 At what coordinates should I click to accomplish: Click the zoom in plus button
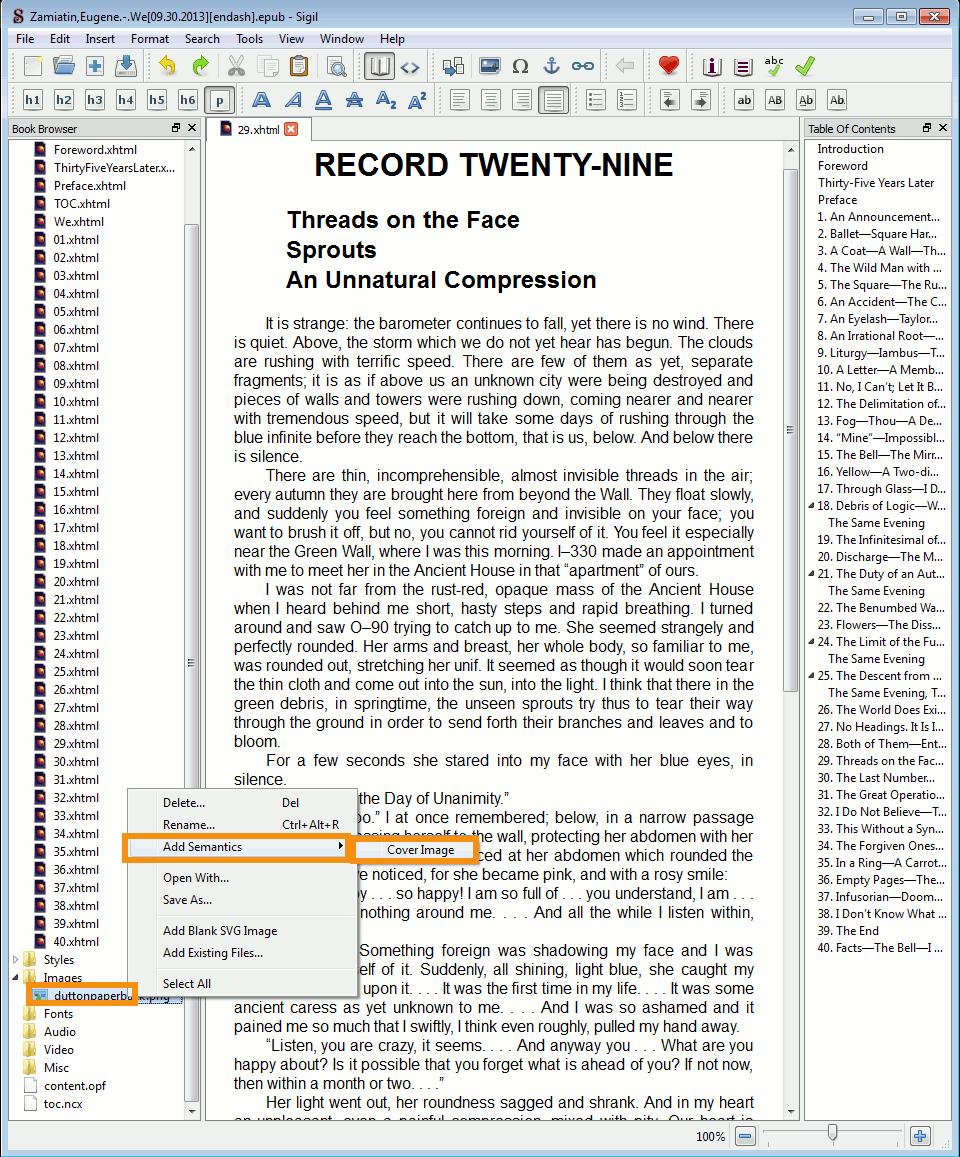click(x=920, y=1136)
